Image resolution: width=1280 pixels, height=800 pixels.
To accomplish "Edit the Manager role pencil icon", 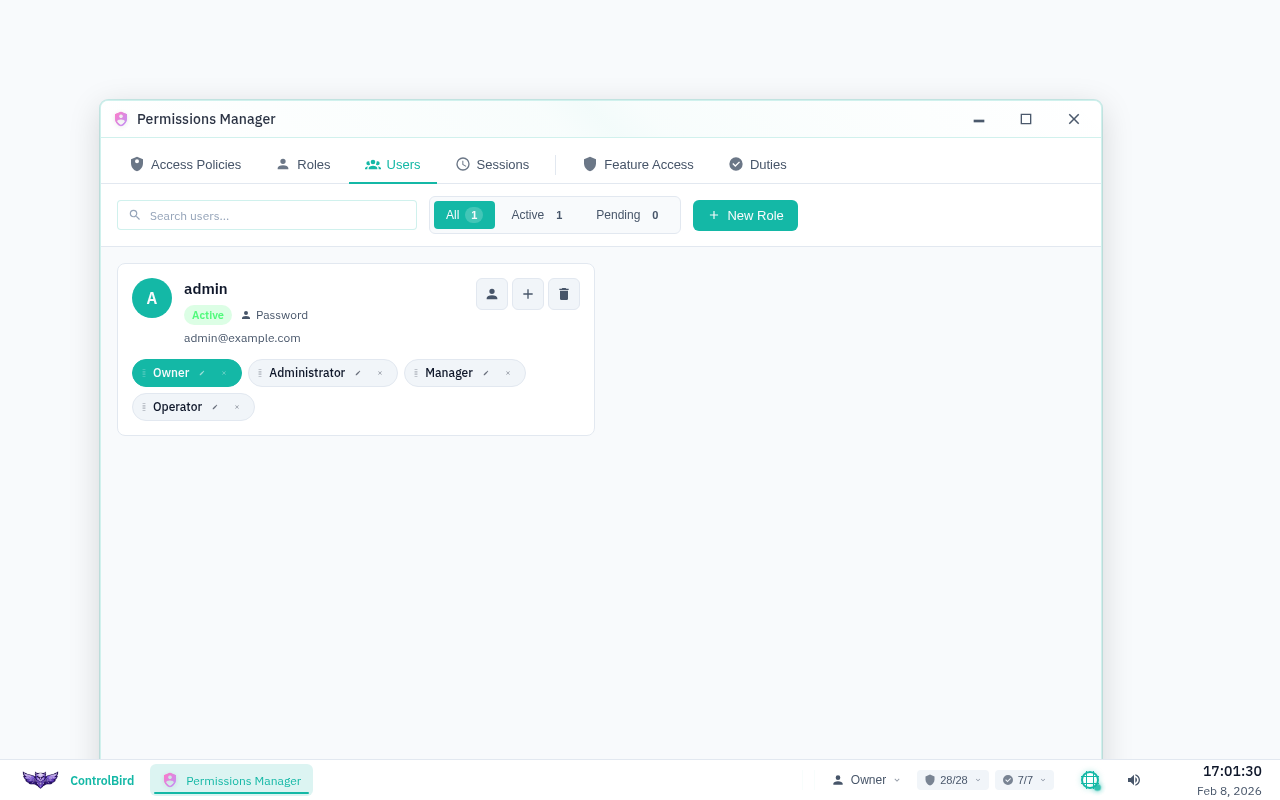I will pos(486,373).
